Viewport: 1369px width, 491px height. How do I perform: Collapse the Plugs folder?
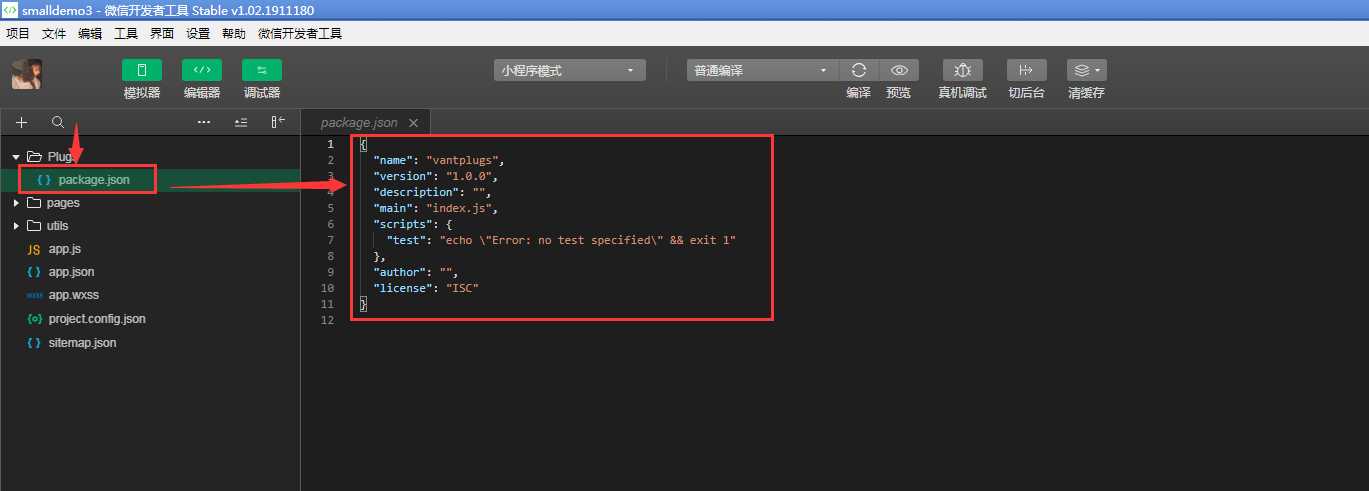tap(16, 157)
